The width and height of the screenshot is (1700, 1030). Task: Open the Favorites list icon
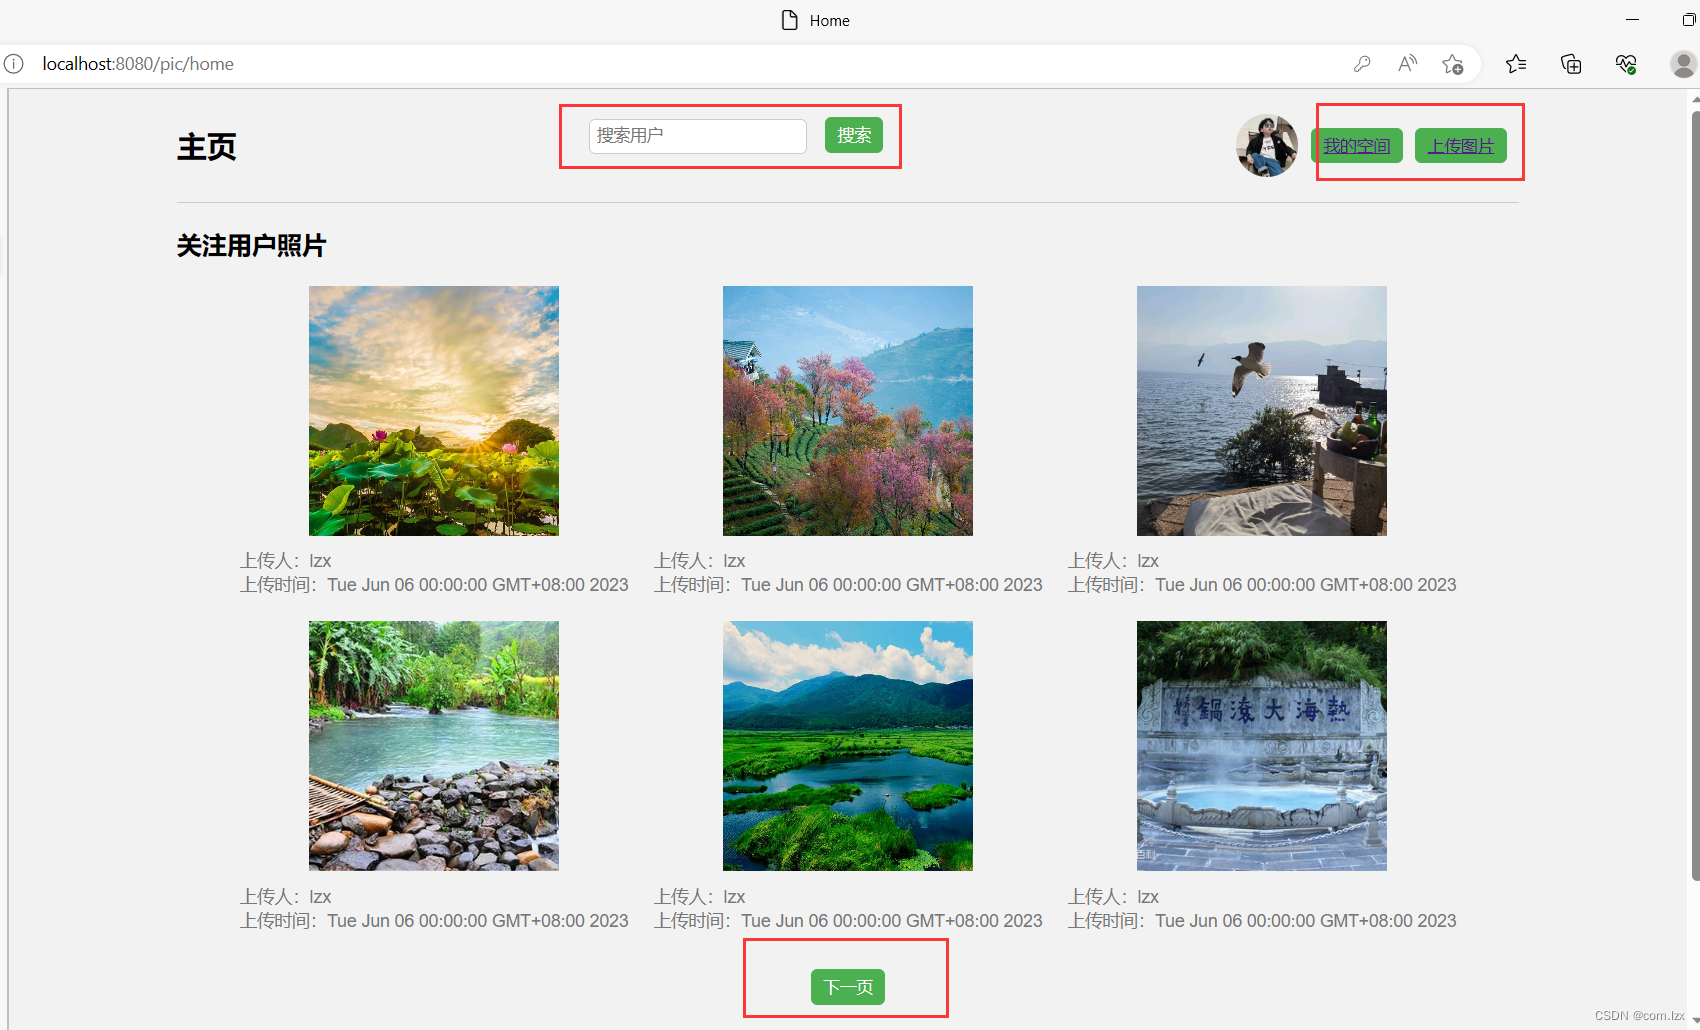(1516, 64)
